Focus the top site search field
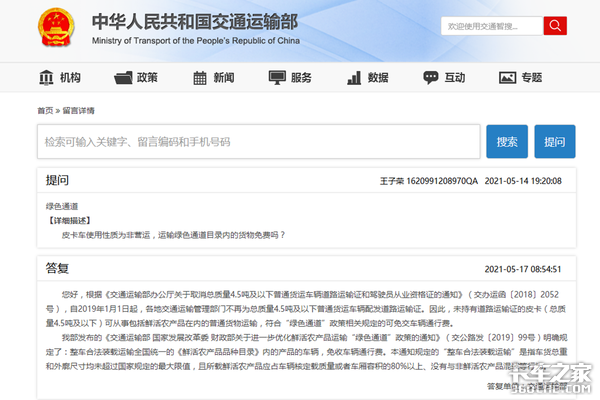The height and width of the screenshot is (400, 600). coord(492,26)
